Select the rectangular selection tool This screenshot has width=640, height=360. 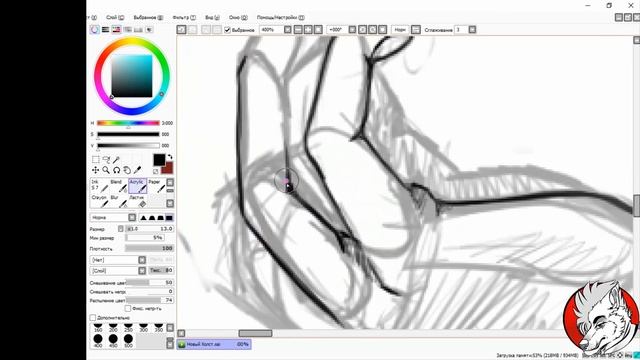[96, 159]
